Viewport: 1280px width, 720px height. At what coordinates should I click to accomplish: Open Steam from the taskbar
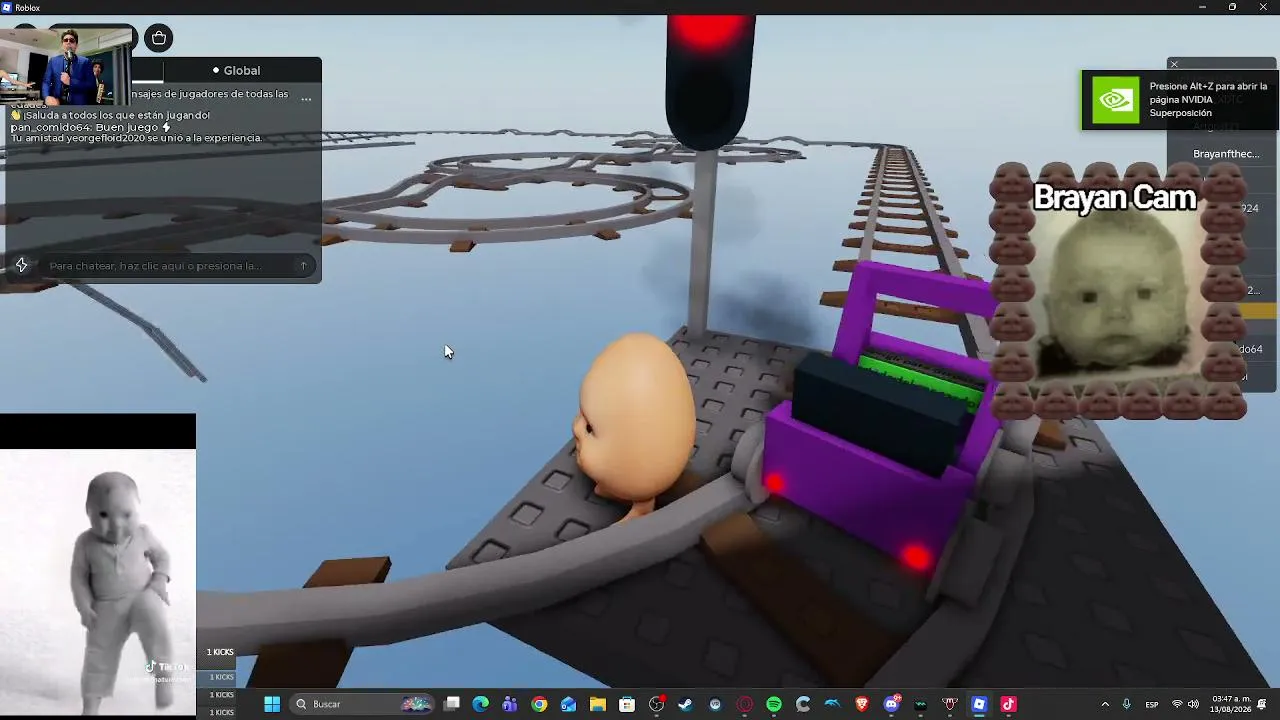point(686,704)
